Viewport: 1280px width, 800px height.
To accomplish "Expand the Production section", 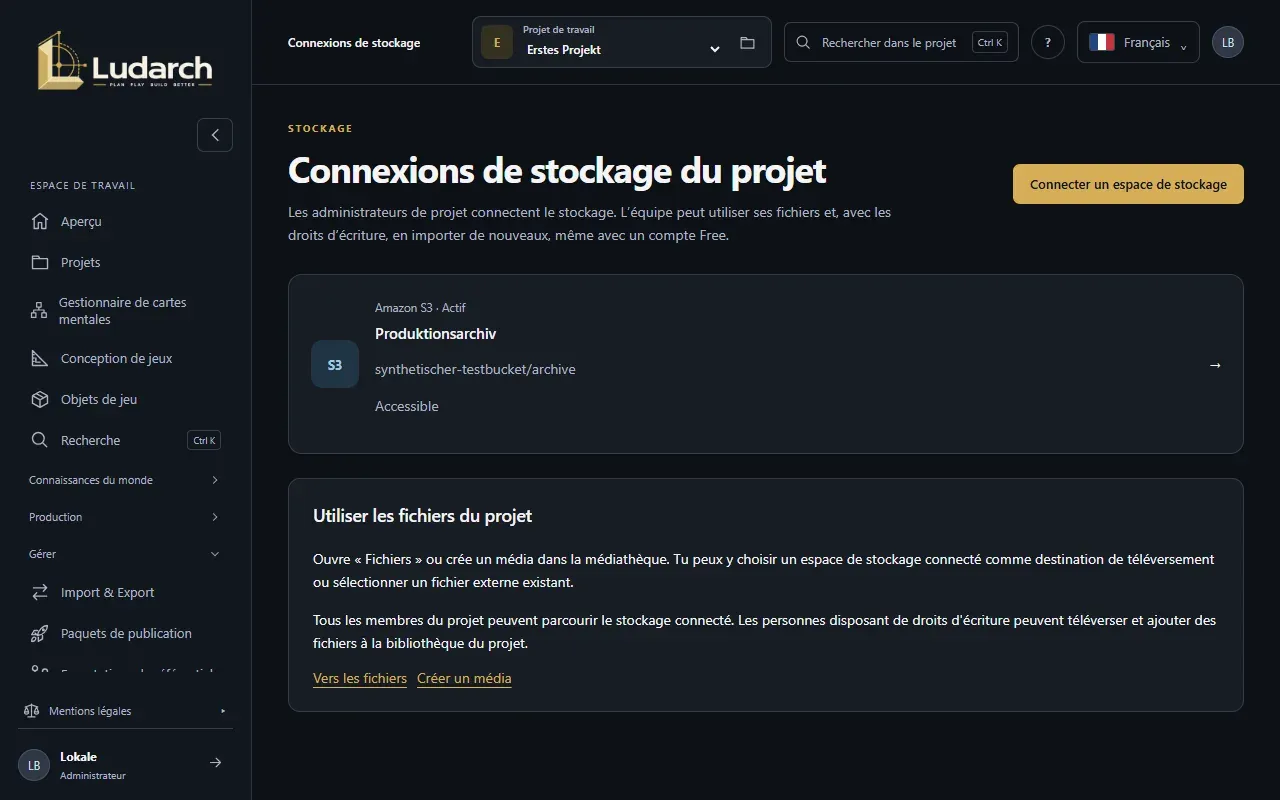I will pos(125,517).
